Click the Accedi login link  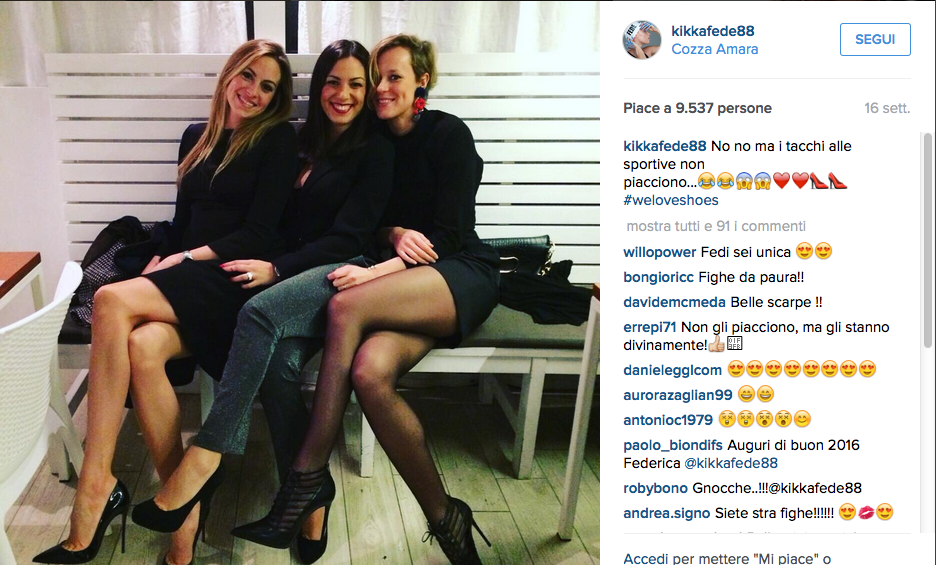tap(645, 559)
